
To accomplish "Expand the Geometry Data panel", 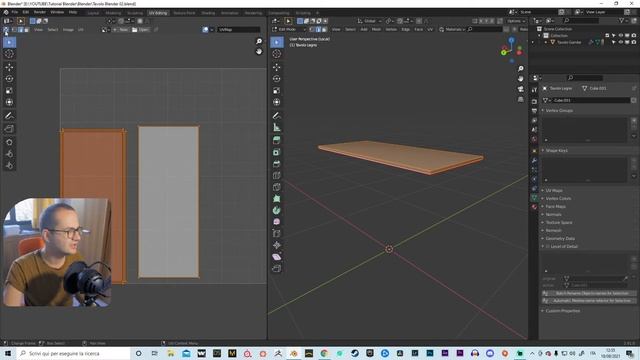I will [559, 238].
